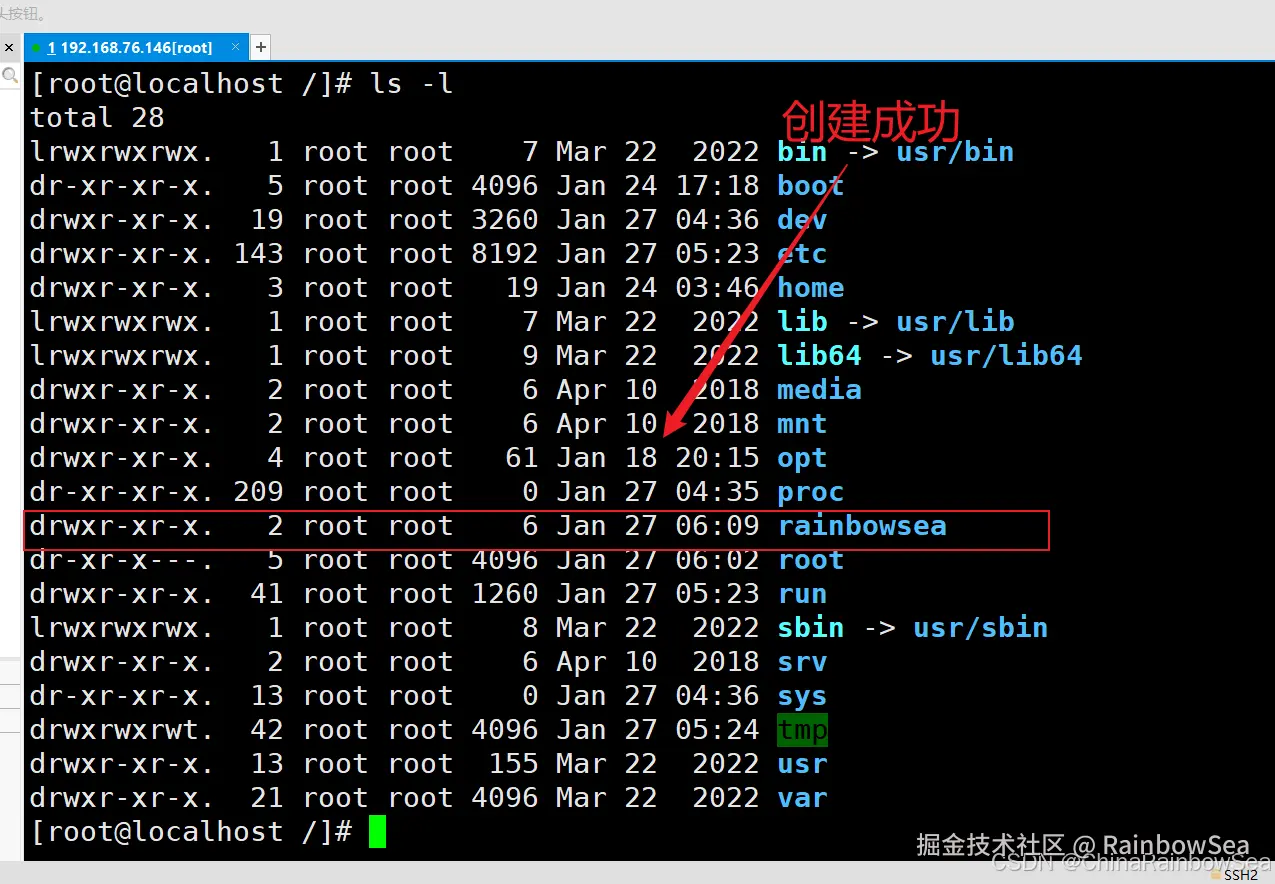Click the magnifier search icon in left sidebar
The width and height of the screenshot is (1275, 884).
pyautogui.click(x=9, y=75)
